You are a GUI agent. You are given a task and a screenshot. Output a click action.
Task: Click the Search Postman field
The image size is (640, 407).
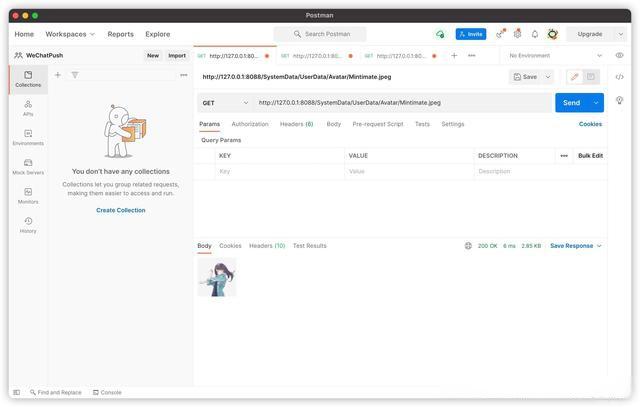click(x=320, y=34)
